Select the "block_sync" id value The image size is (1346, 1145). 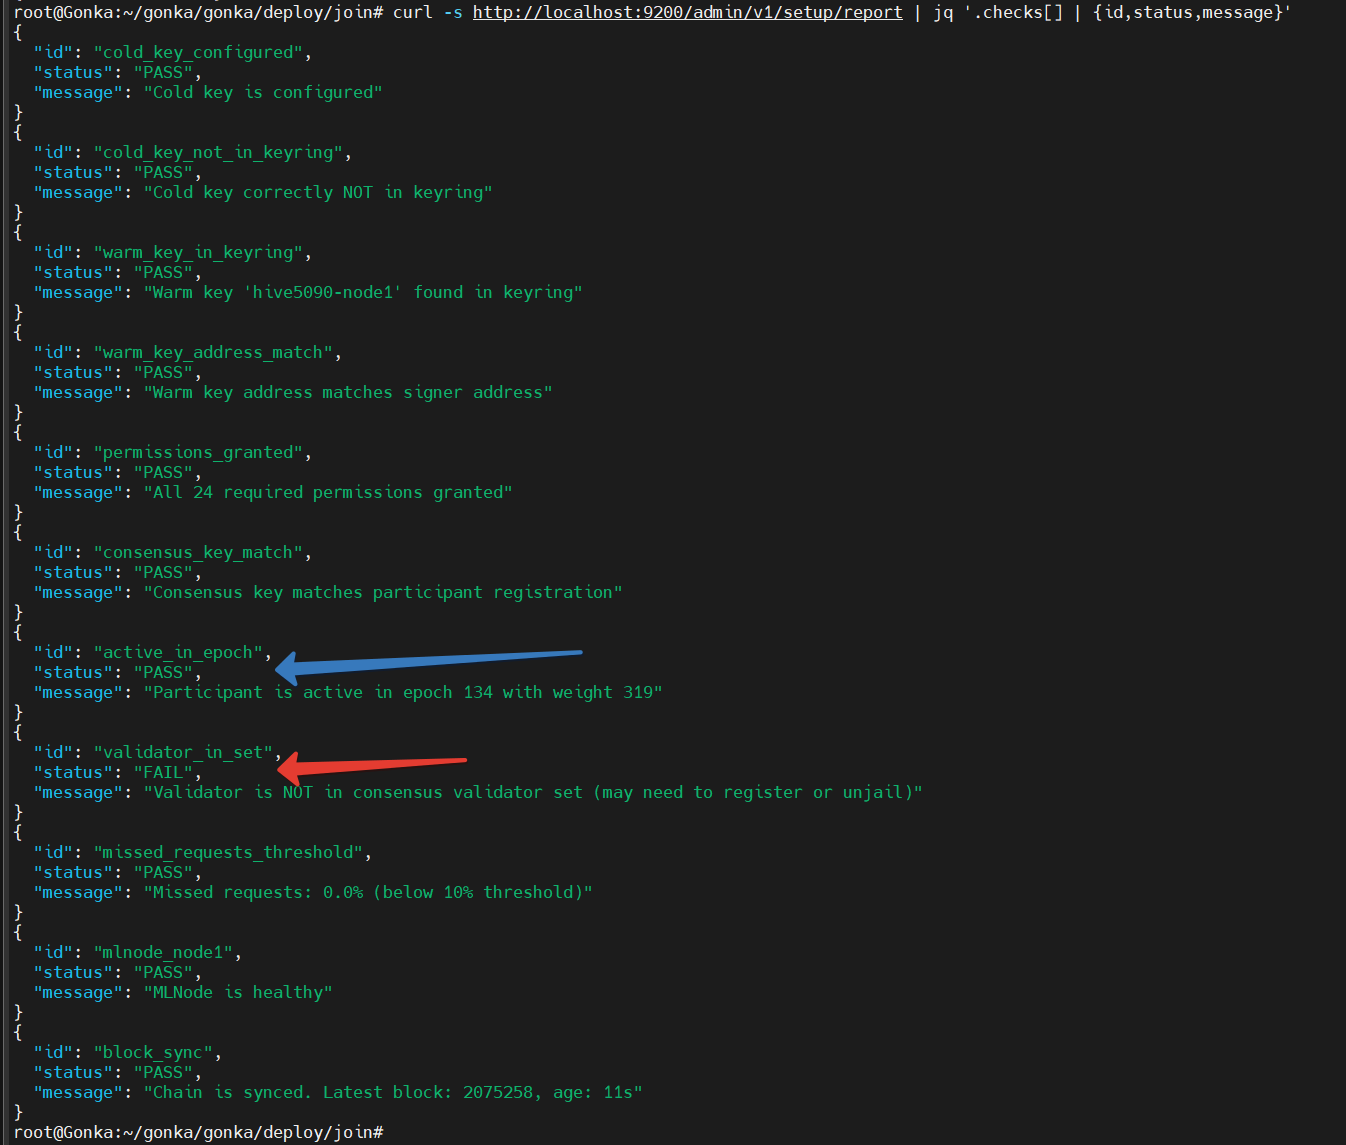pos(157,1052)
